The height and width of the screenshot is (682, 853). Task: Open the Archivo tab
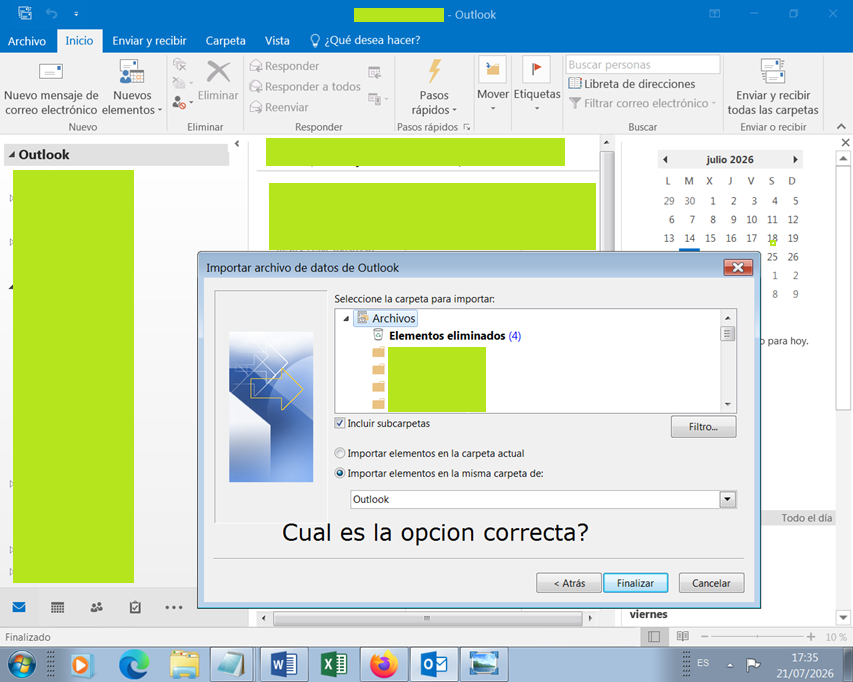(27, 41)
